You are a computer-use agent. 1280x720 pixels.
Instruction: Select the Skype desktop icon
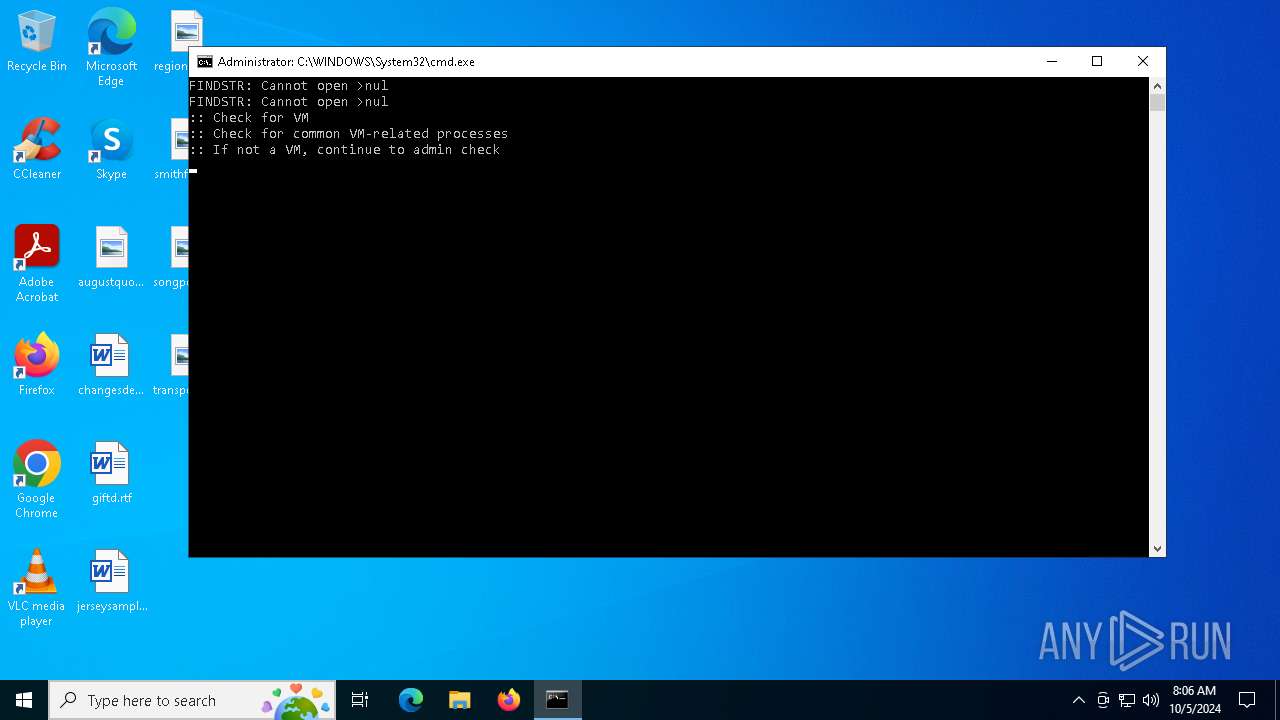pos(111,150)
